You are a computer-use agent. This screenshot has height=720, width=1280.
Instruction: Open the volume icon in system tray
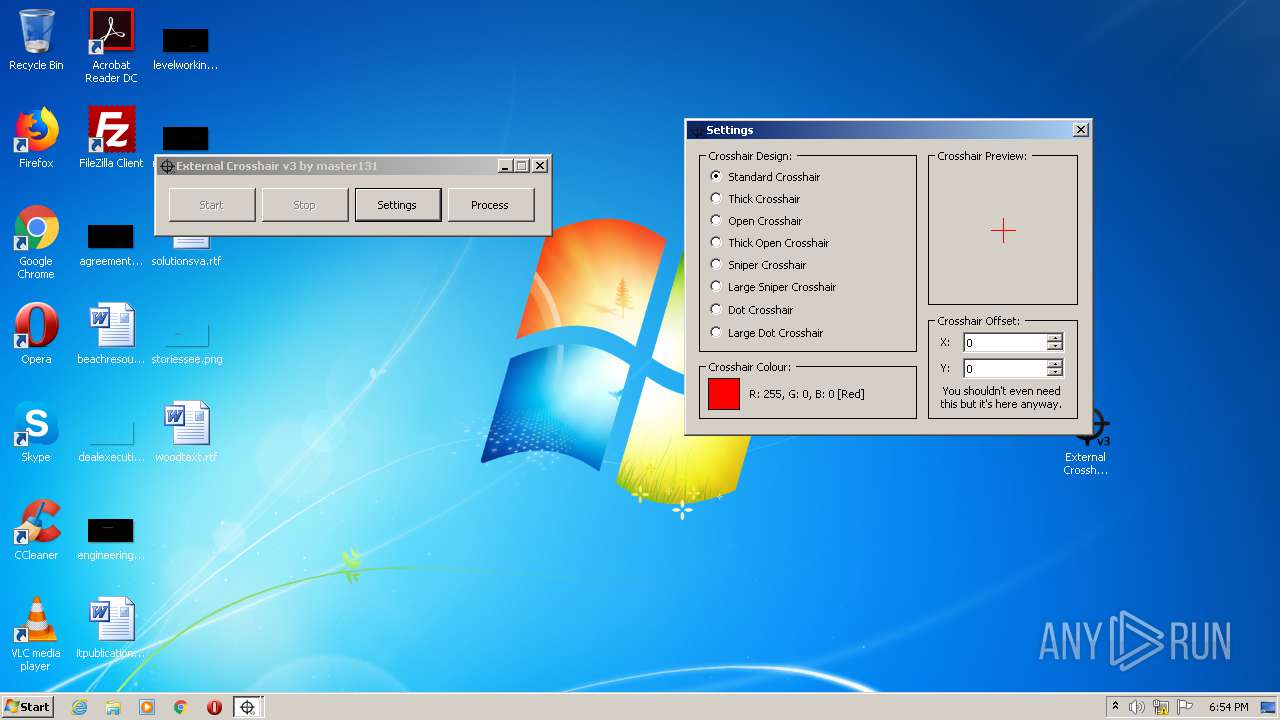click(x=1137, y=707)
